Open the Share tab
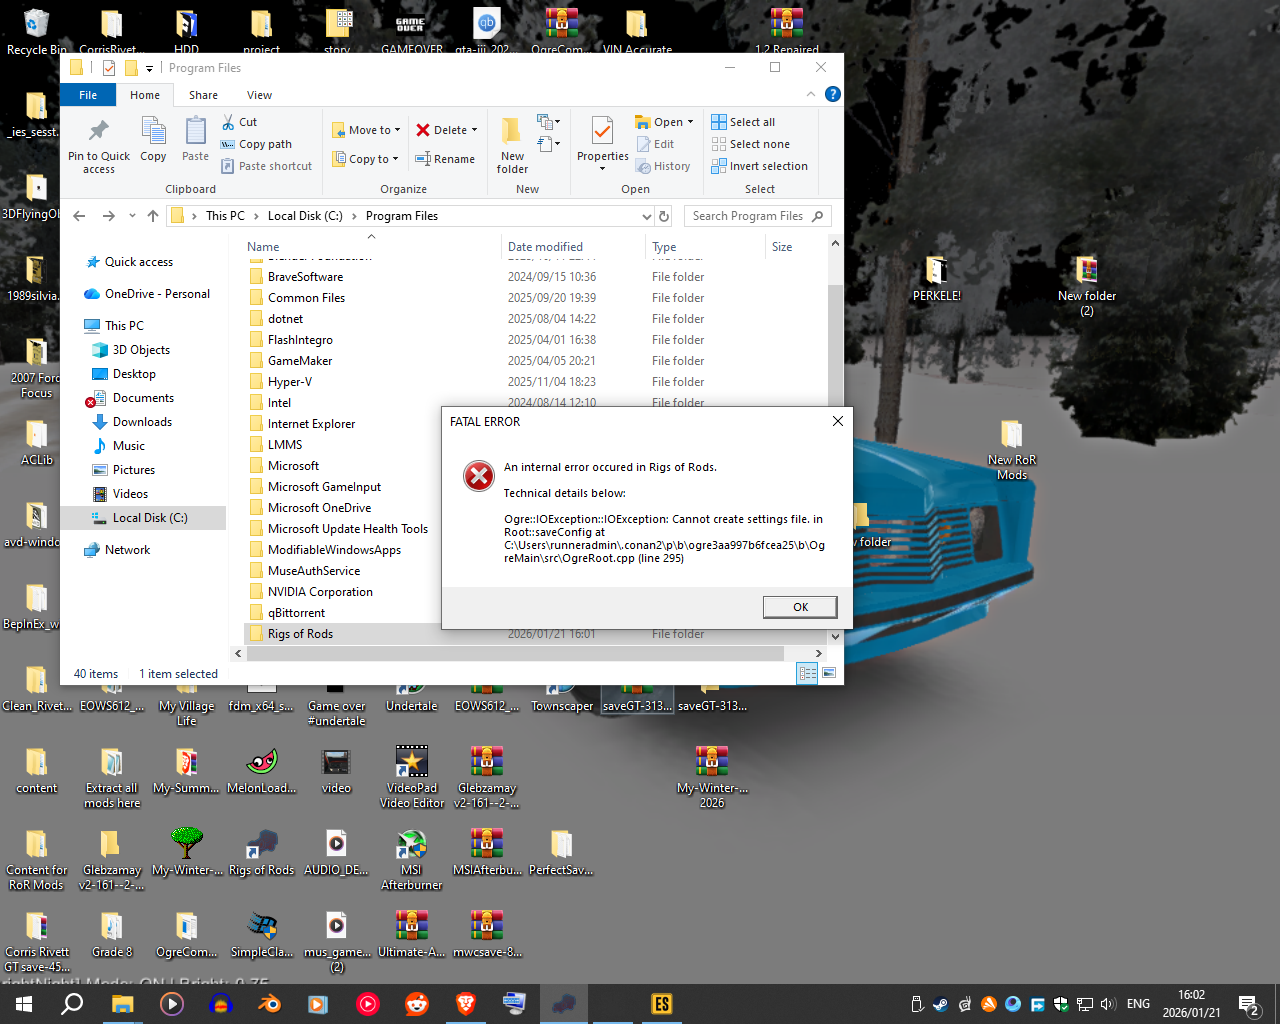1280x1024 pixels. 203,94
